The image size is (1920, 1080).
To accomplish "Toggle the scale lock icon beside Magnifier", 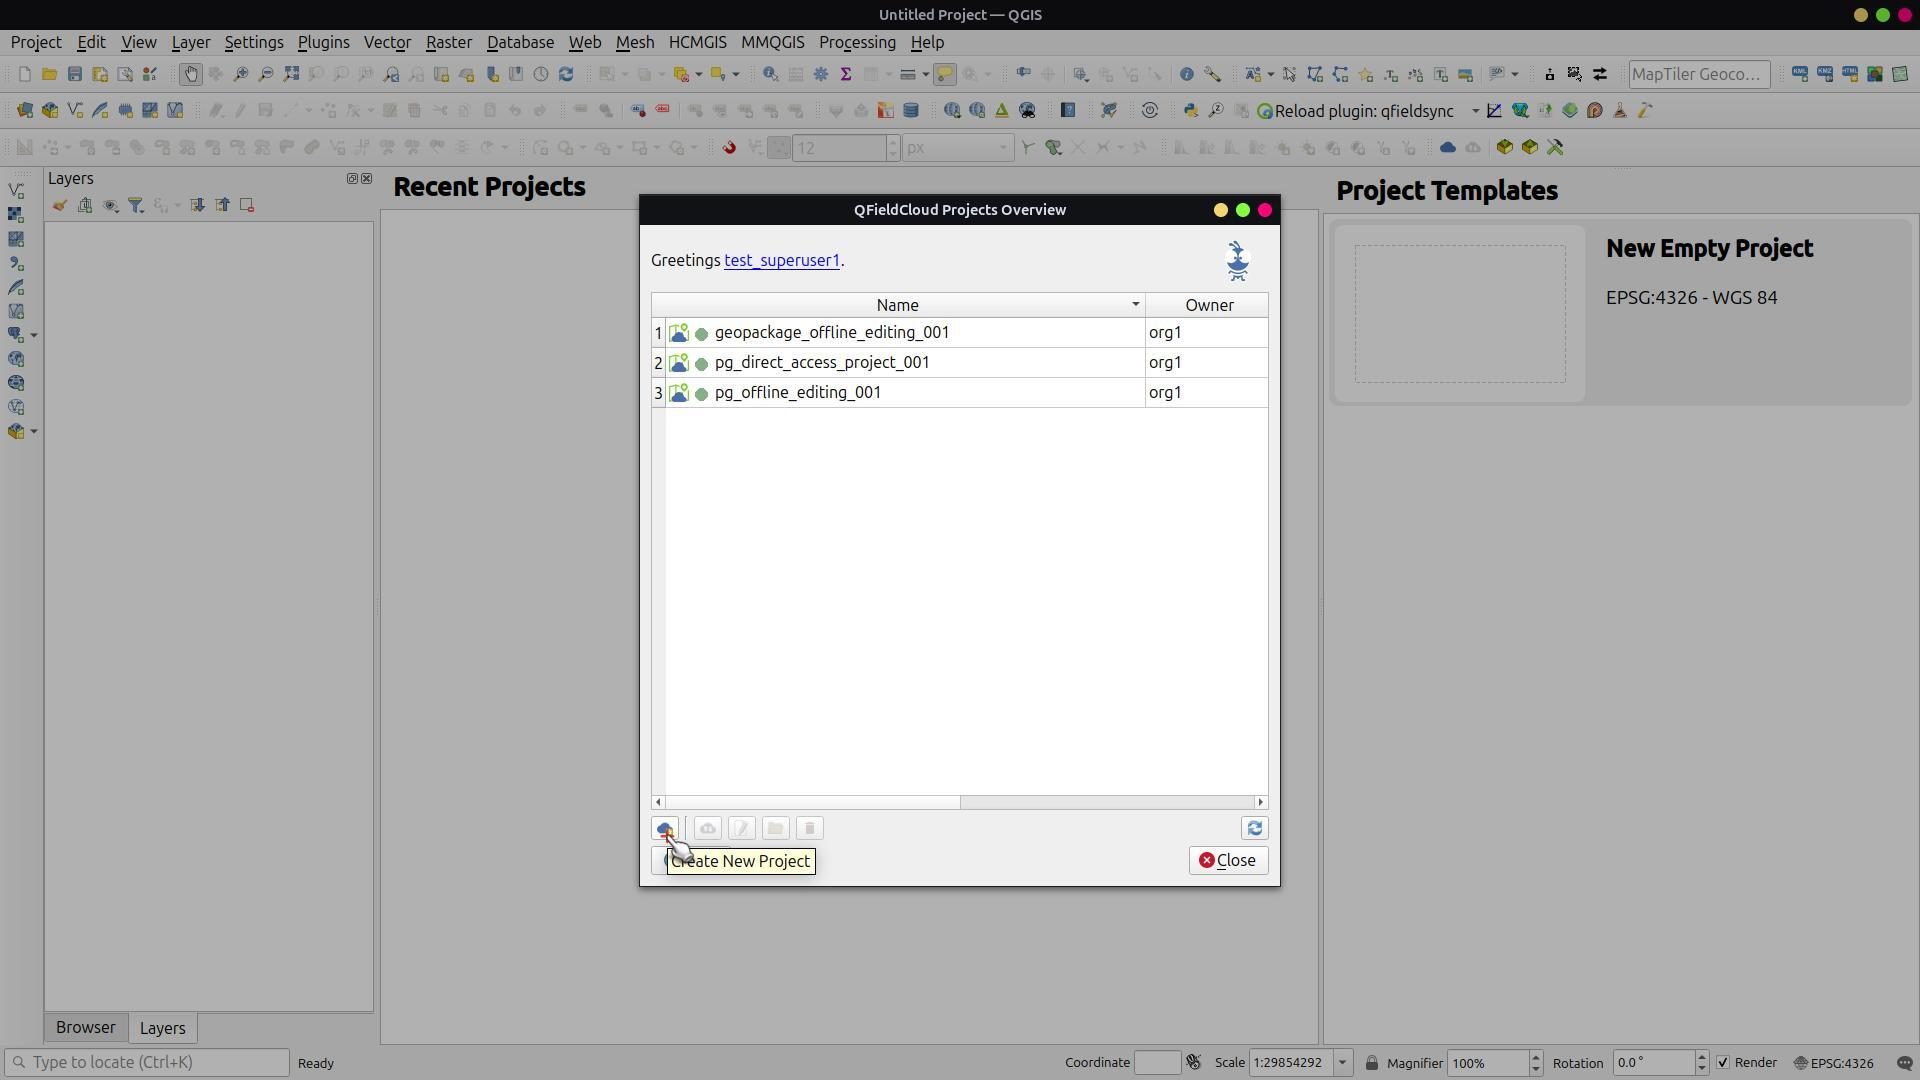I will tap(1371, 1063).
